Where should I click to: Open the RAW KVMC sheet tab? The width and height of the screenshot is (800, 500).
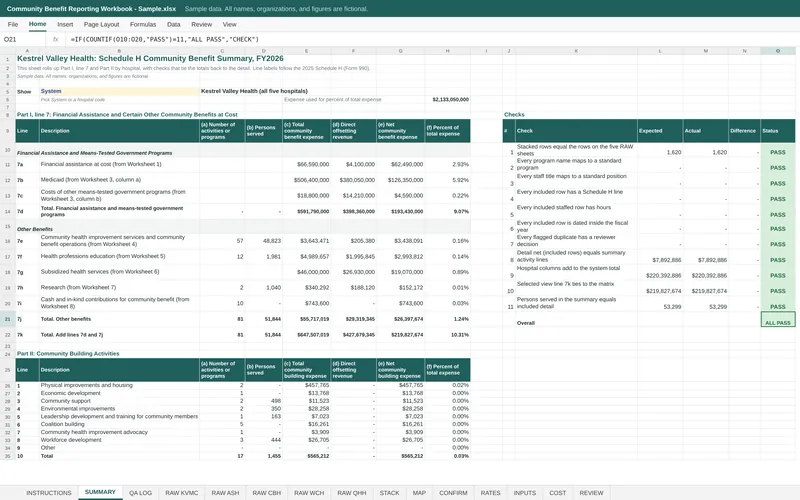click(x=182, y=493)
